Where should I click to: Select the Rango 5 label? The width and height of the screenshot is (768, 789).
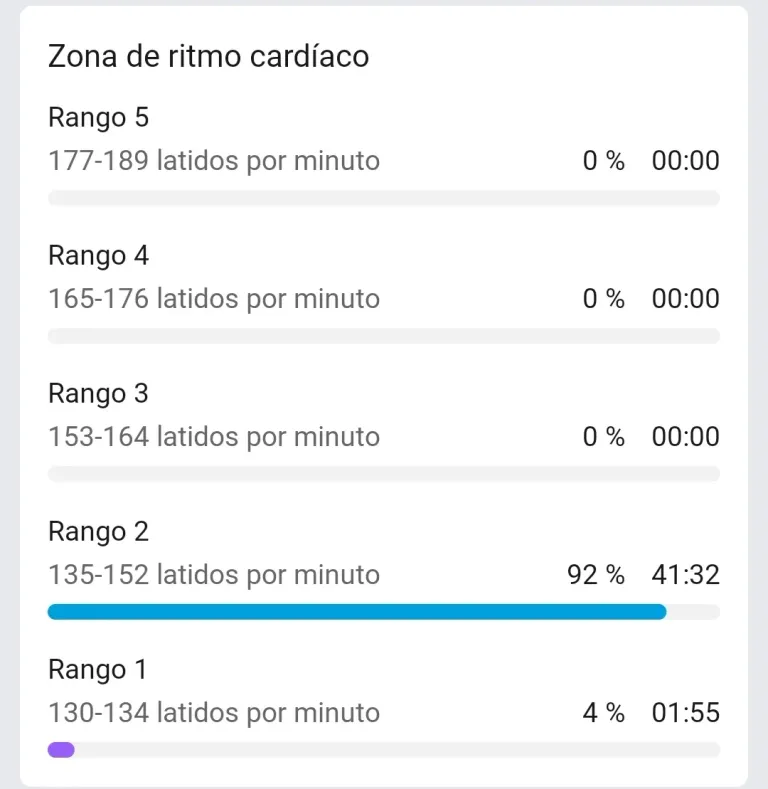coord(99,118)
